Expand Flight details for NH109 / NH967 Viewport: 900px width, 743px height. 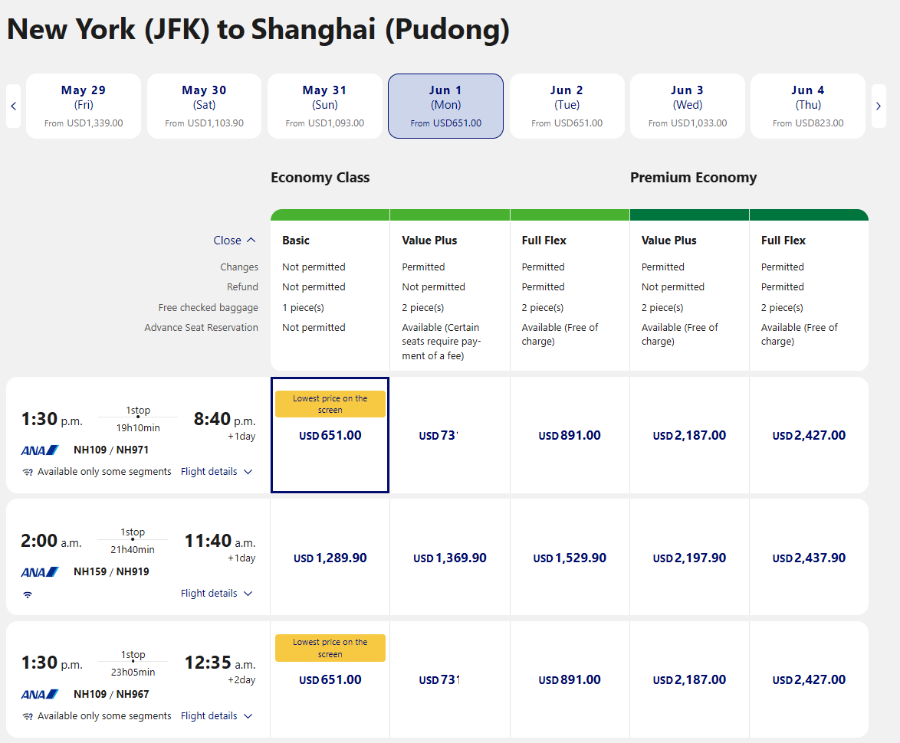(x=216, y=716)
